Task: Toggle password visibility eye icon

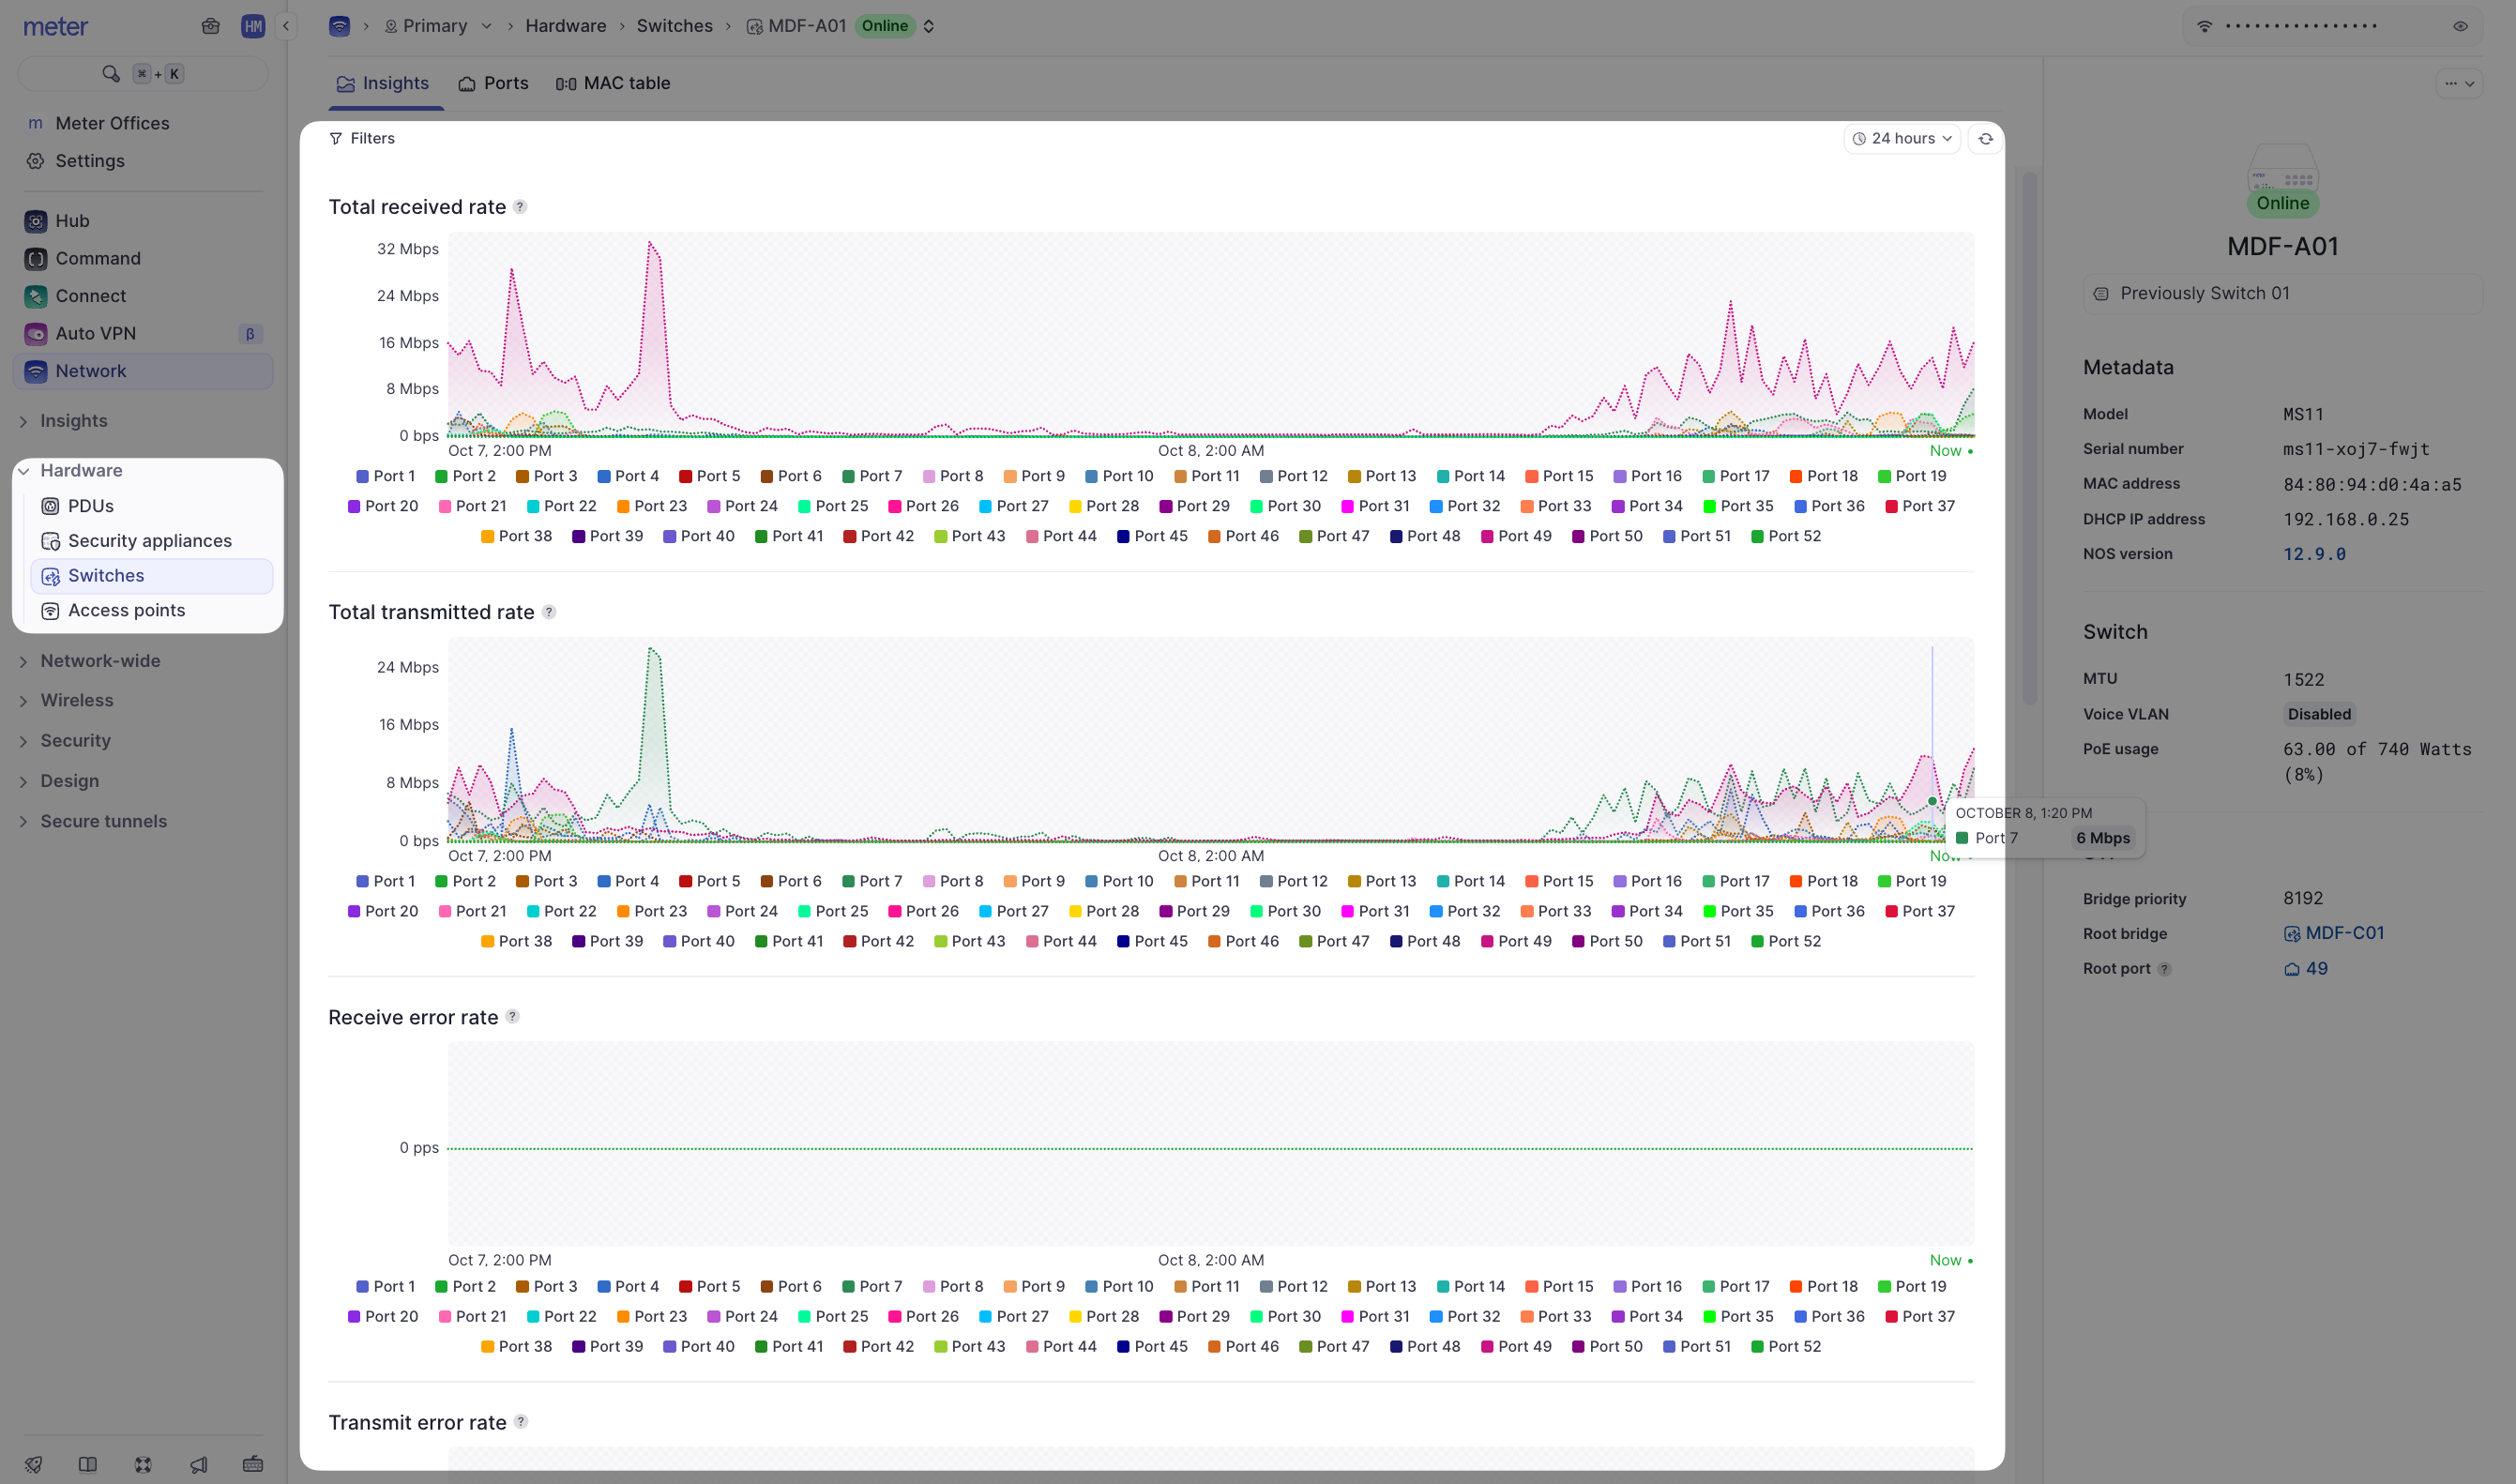Action: (x=2460, y=26)
